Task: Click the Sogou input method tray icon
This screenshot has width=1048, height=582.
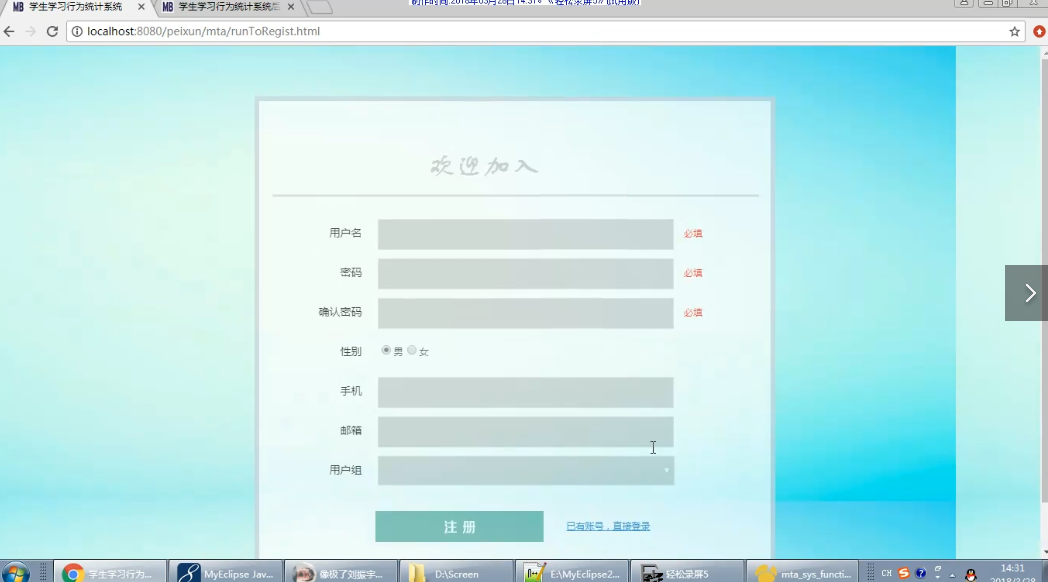Action: tap(904, 573)
